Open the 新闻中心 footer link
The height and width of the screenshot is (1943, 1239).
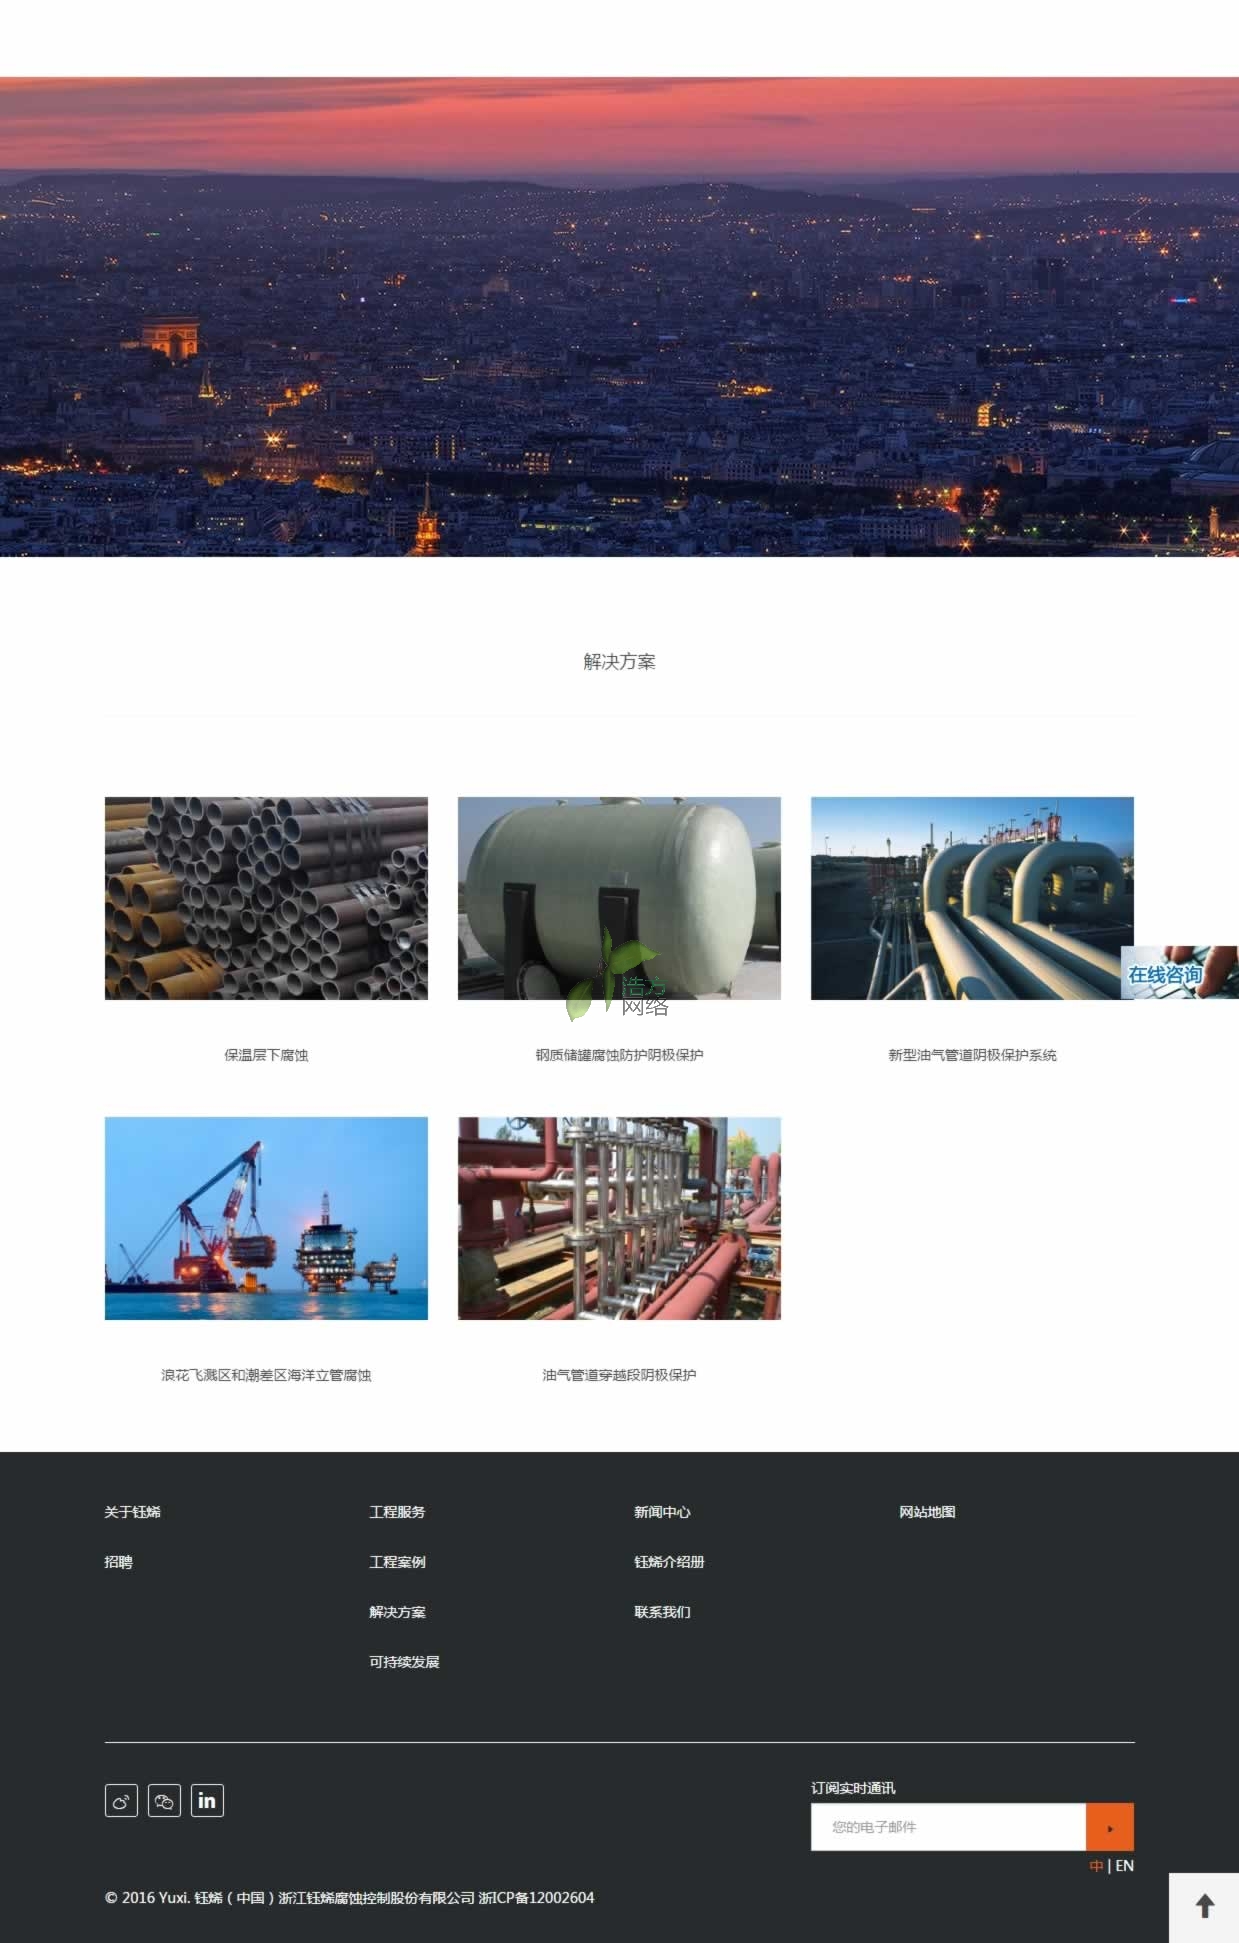[x=662, y=1512]
